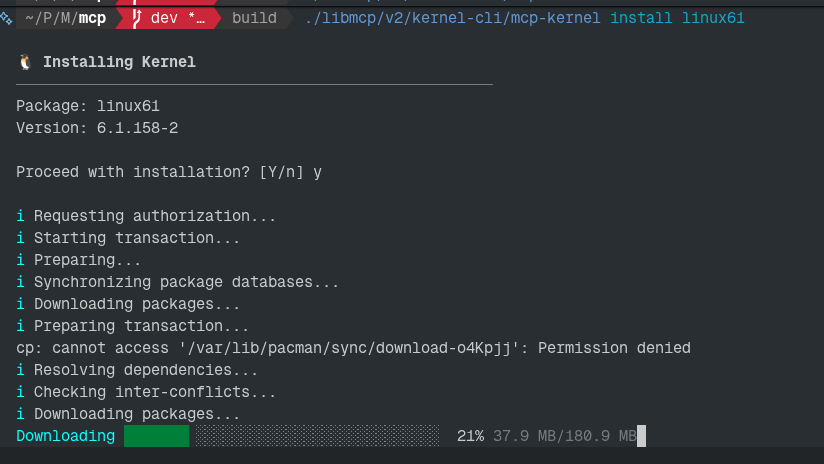The image size is (824, 464).
Task: Click info icon before Requesting authorization
Action: coord(20,216)
